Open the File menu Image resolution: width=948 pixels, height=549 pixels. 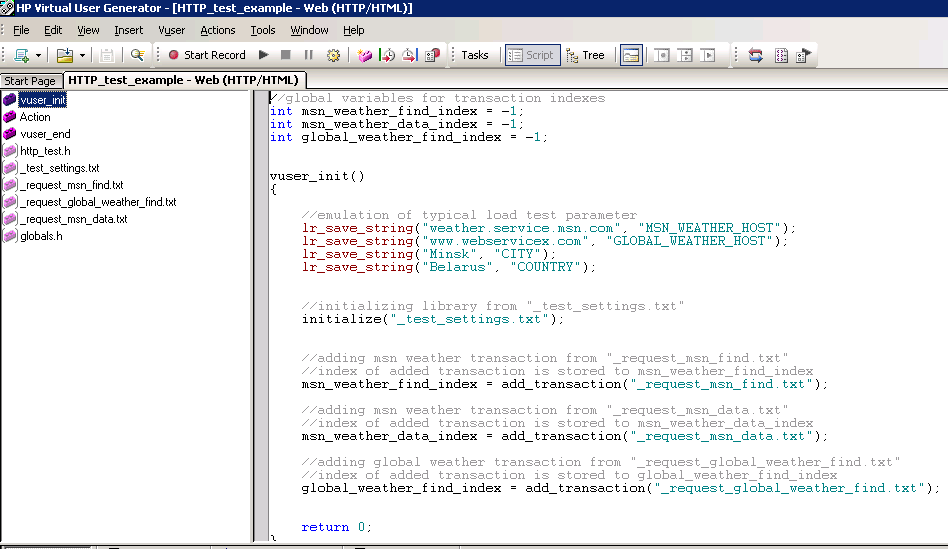(x=21, y=30)
